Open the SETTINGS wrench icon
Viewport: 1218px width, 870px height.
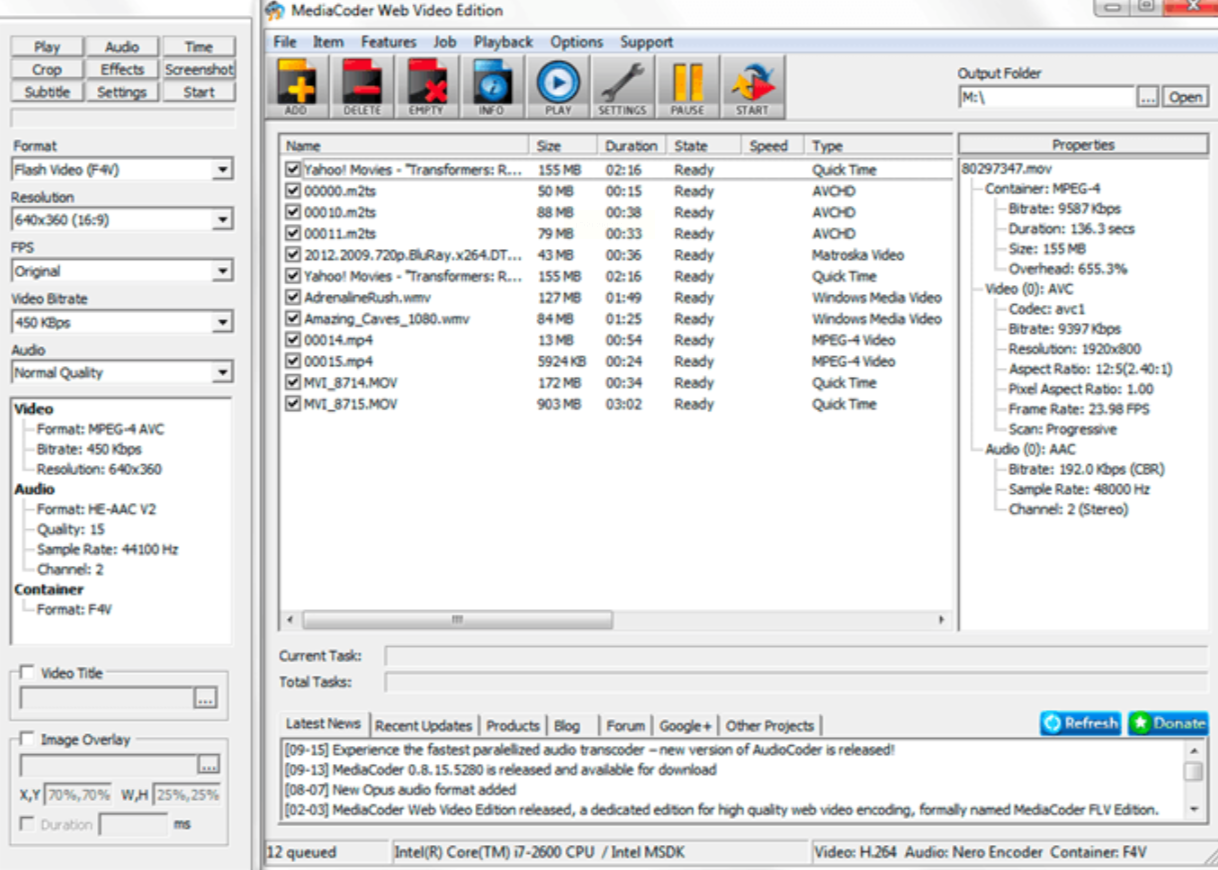[622, 86]
